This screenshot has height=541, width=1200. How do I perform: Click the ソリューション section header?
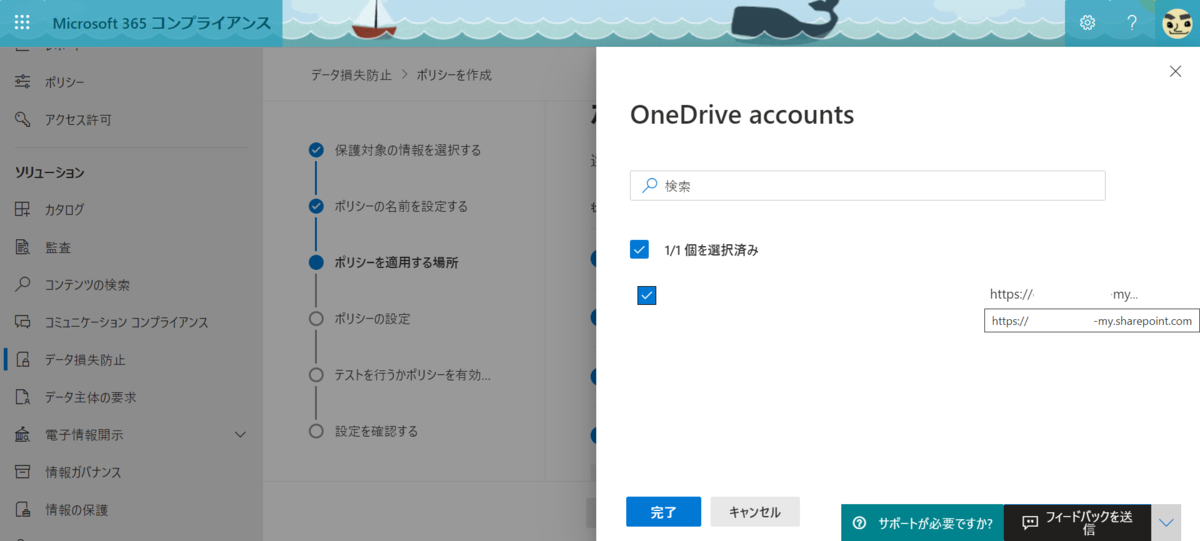[x=49, y=173]
